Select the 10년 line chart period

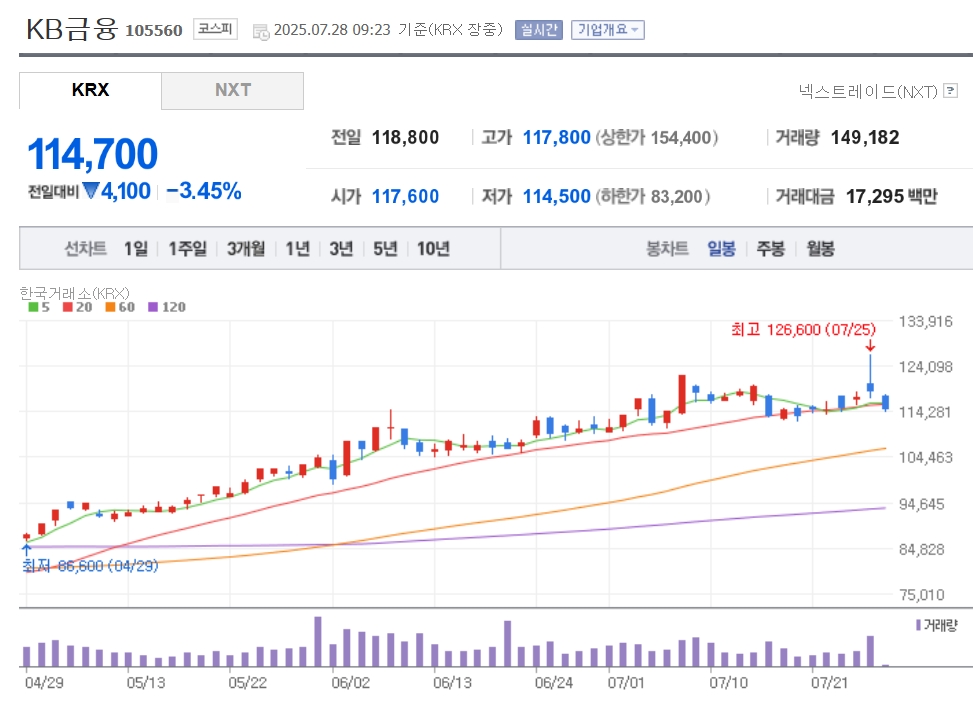click(x=433, y=249)
